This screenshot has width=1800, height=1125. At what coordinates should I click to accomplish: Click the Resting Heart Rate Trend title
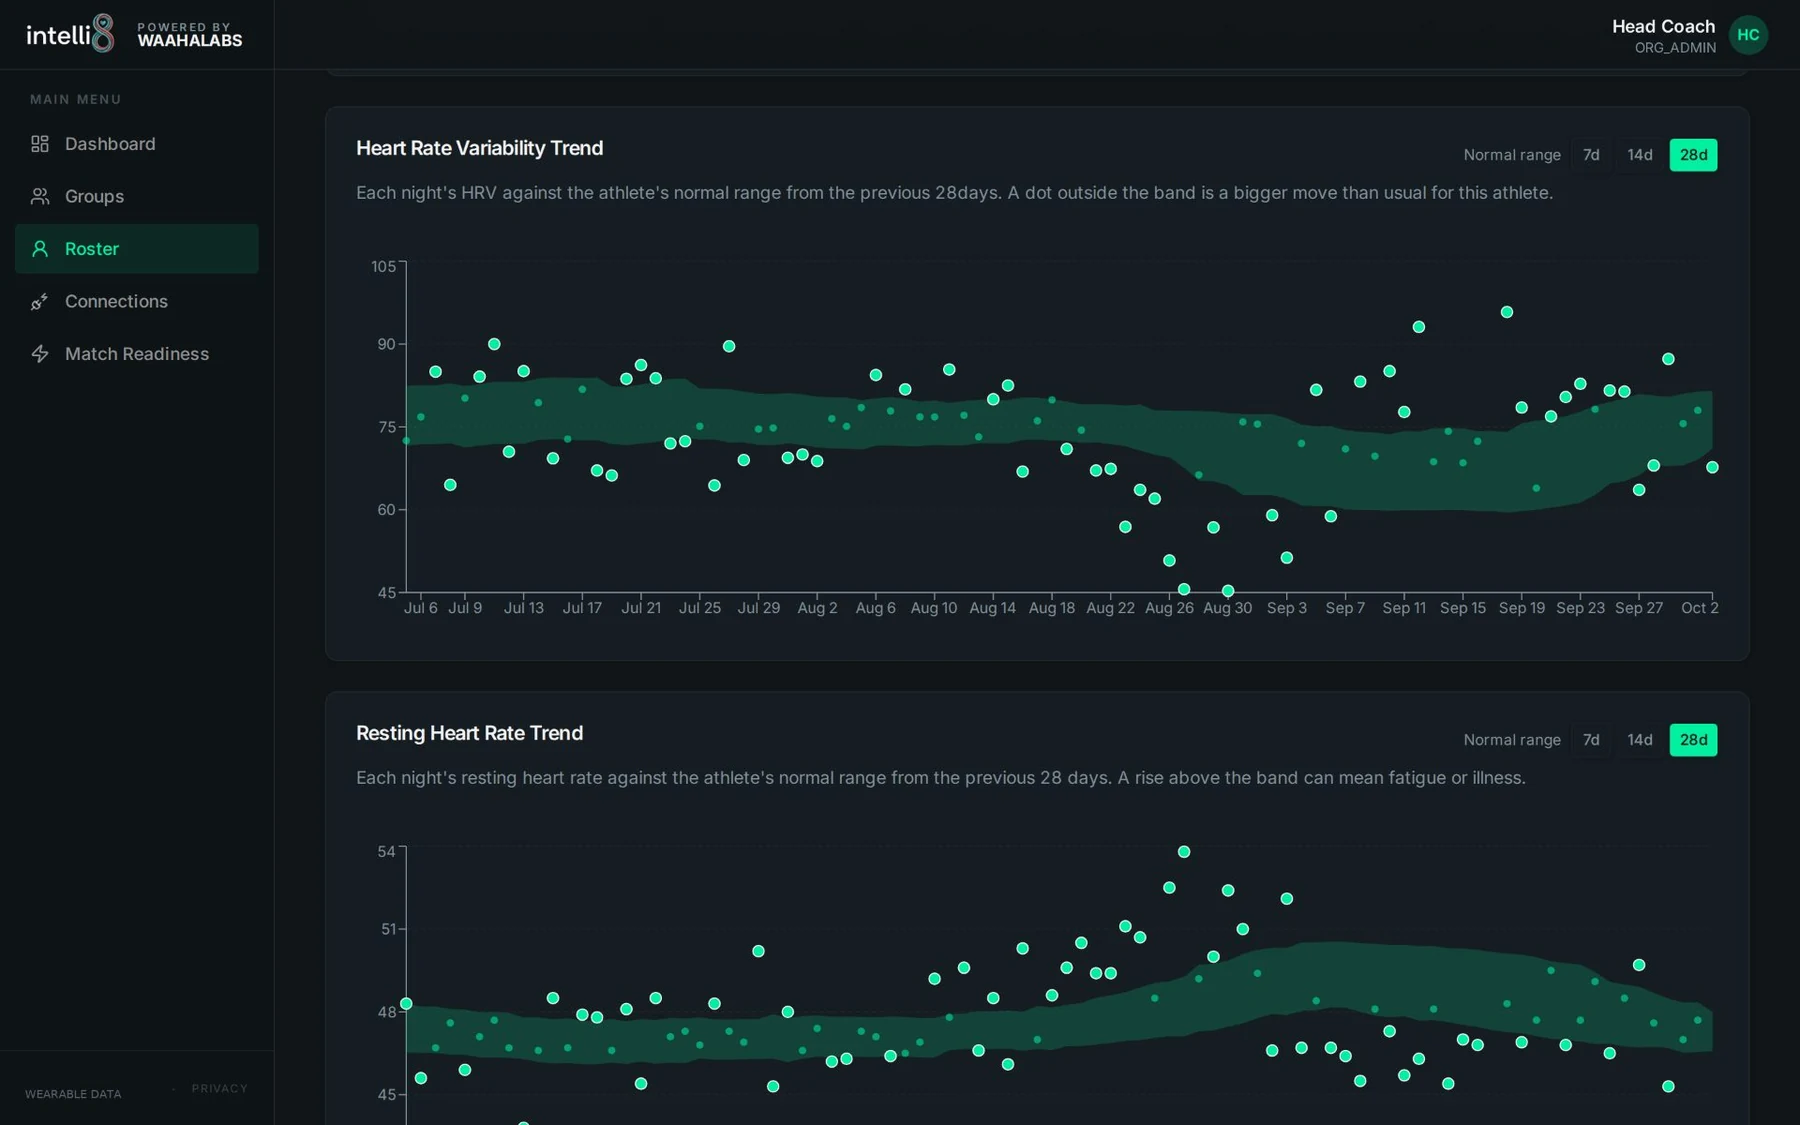[x=470, y=733]
